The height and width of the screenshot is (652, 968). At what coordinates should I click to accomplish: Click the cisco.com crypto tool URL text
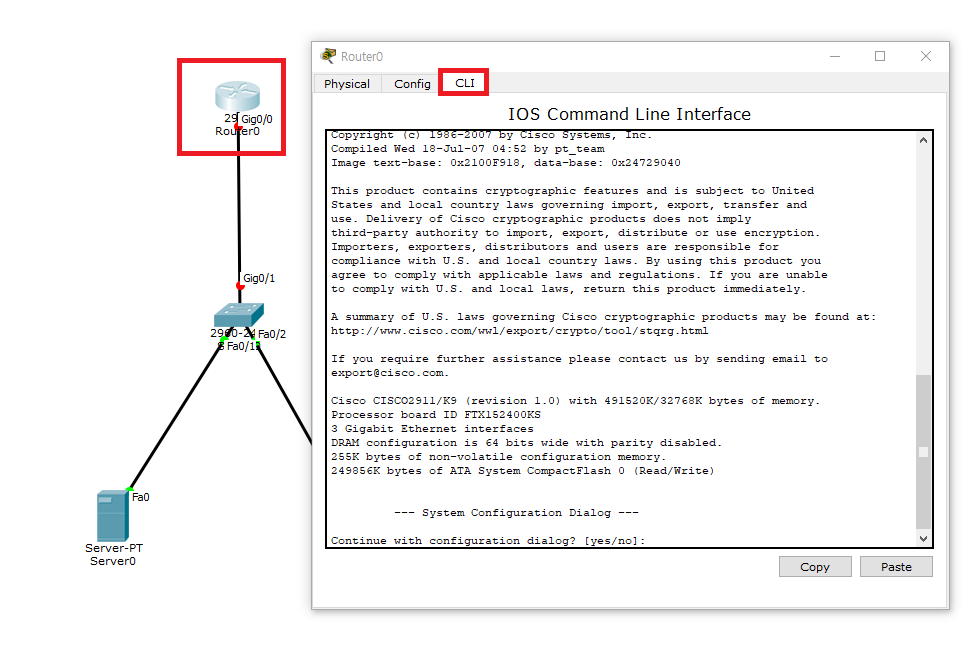[519, 331]
